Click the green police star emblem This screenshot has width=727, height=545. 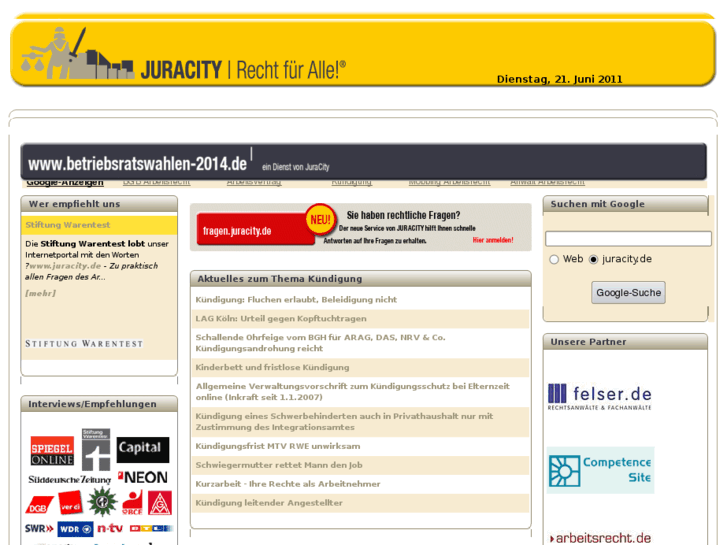[102, 501]
